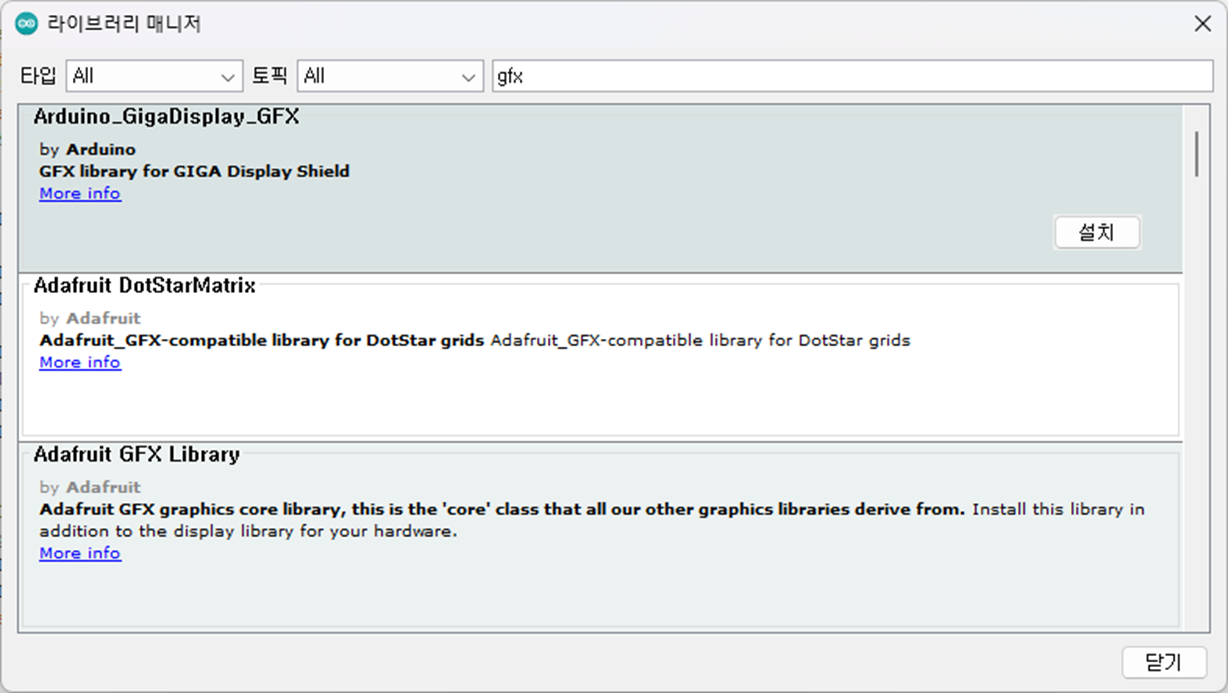This screenshot has width=1228, height=693.
Task: Open More info link for Arduino_GigaDisplay_GFX
Action: [x=80, y=193]
